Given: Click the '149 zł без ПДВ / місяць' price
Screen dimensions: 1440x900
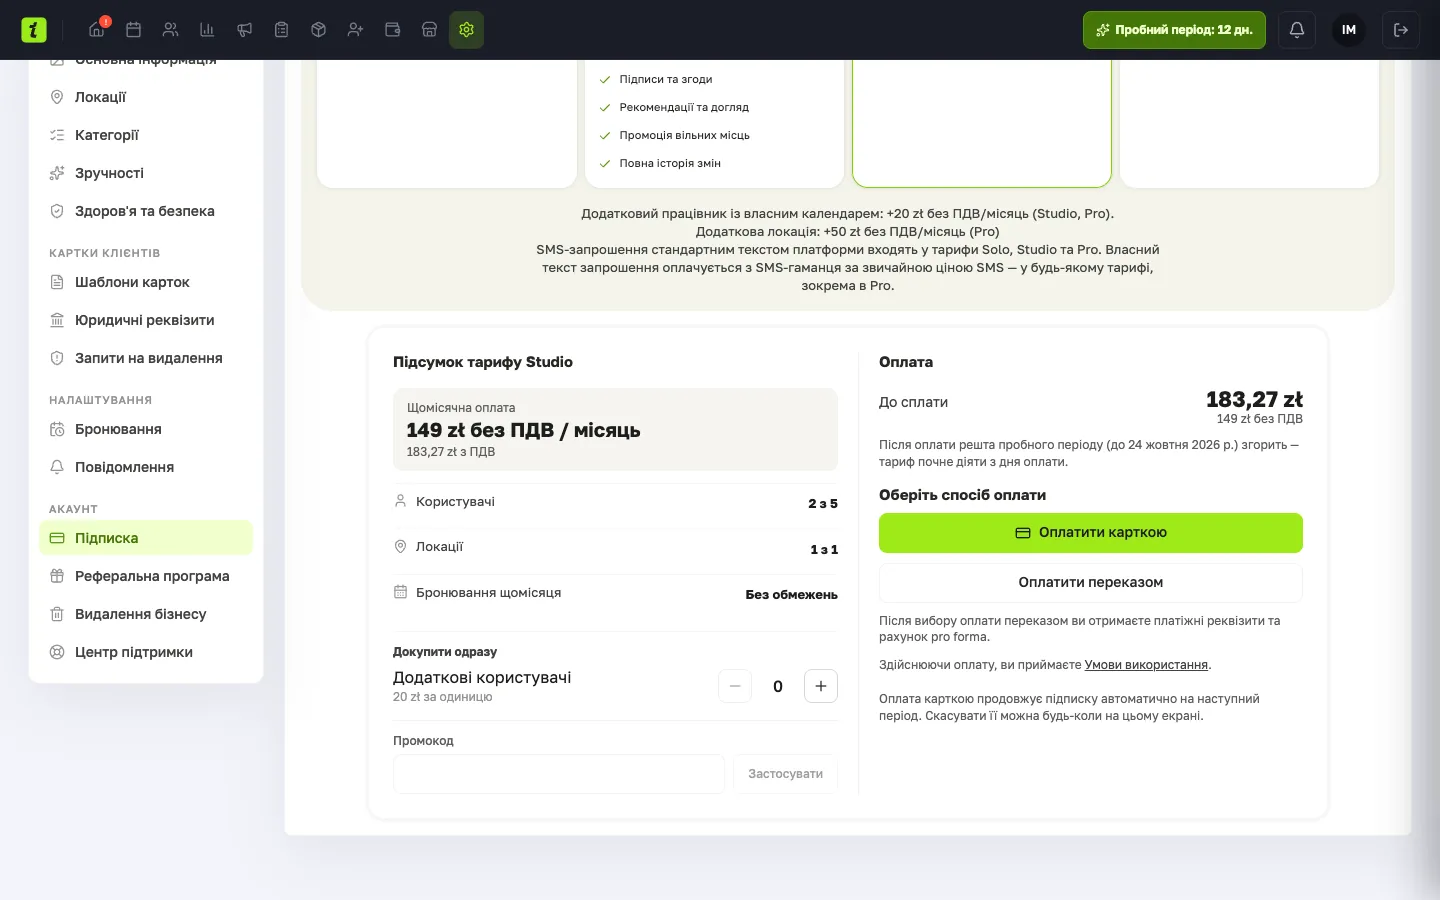Looking at the screenshot, I should [523, 430].
